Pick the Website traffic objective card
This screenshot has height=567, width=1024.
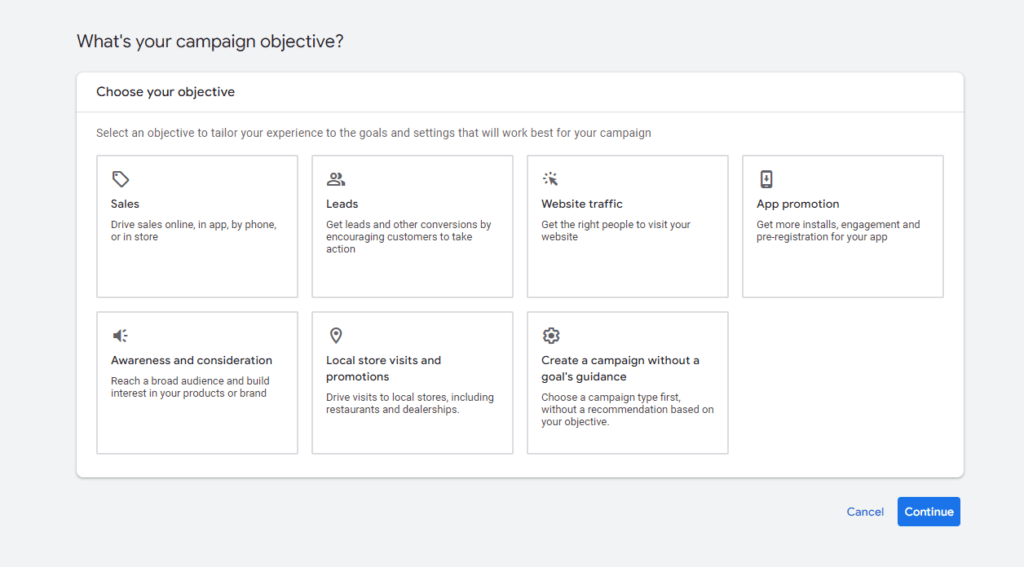click(x=628, y=226)
